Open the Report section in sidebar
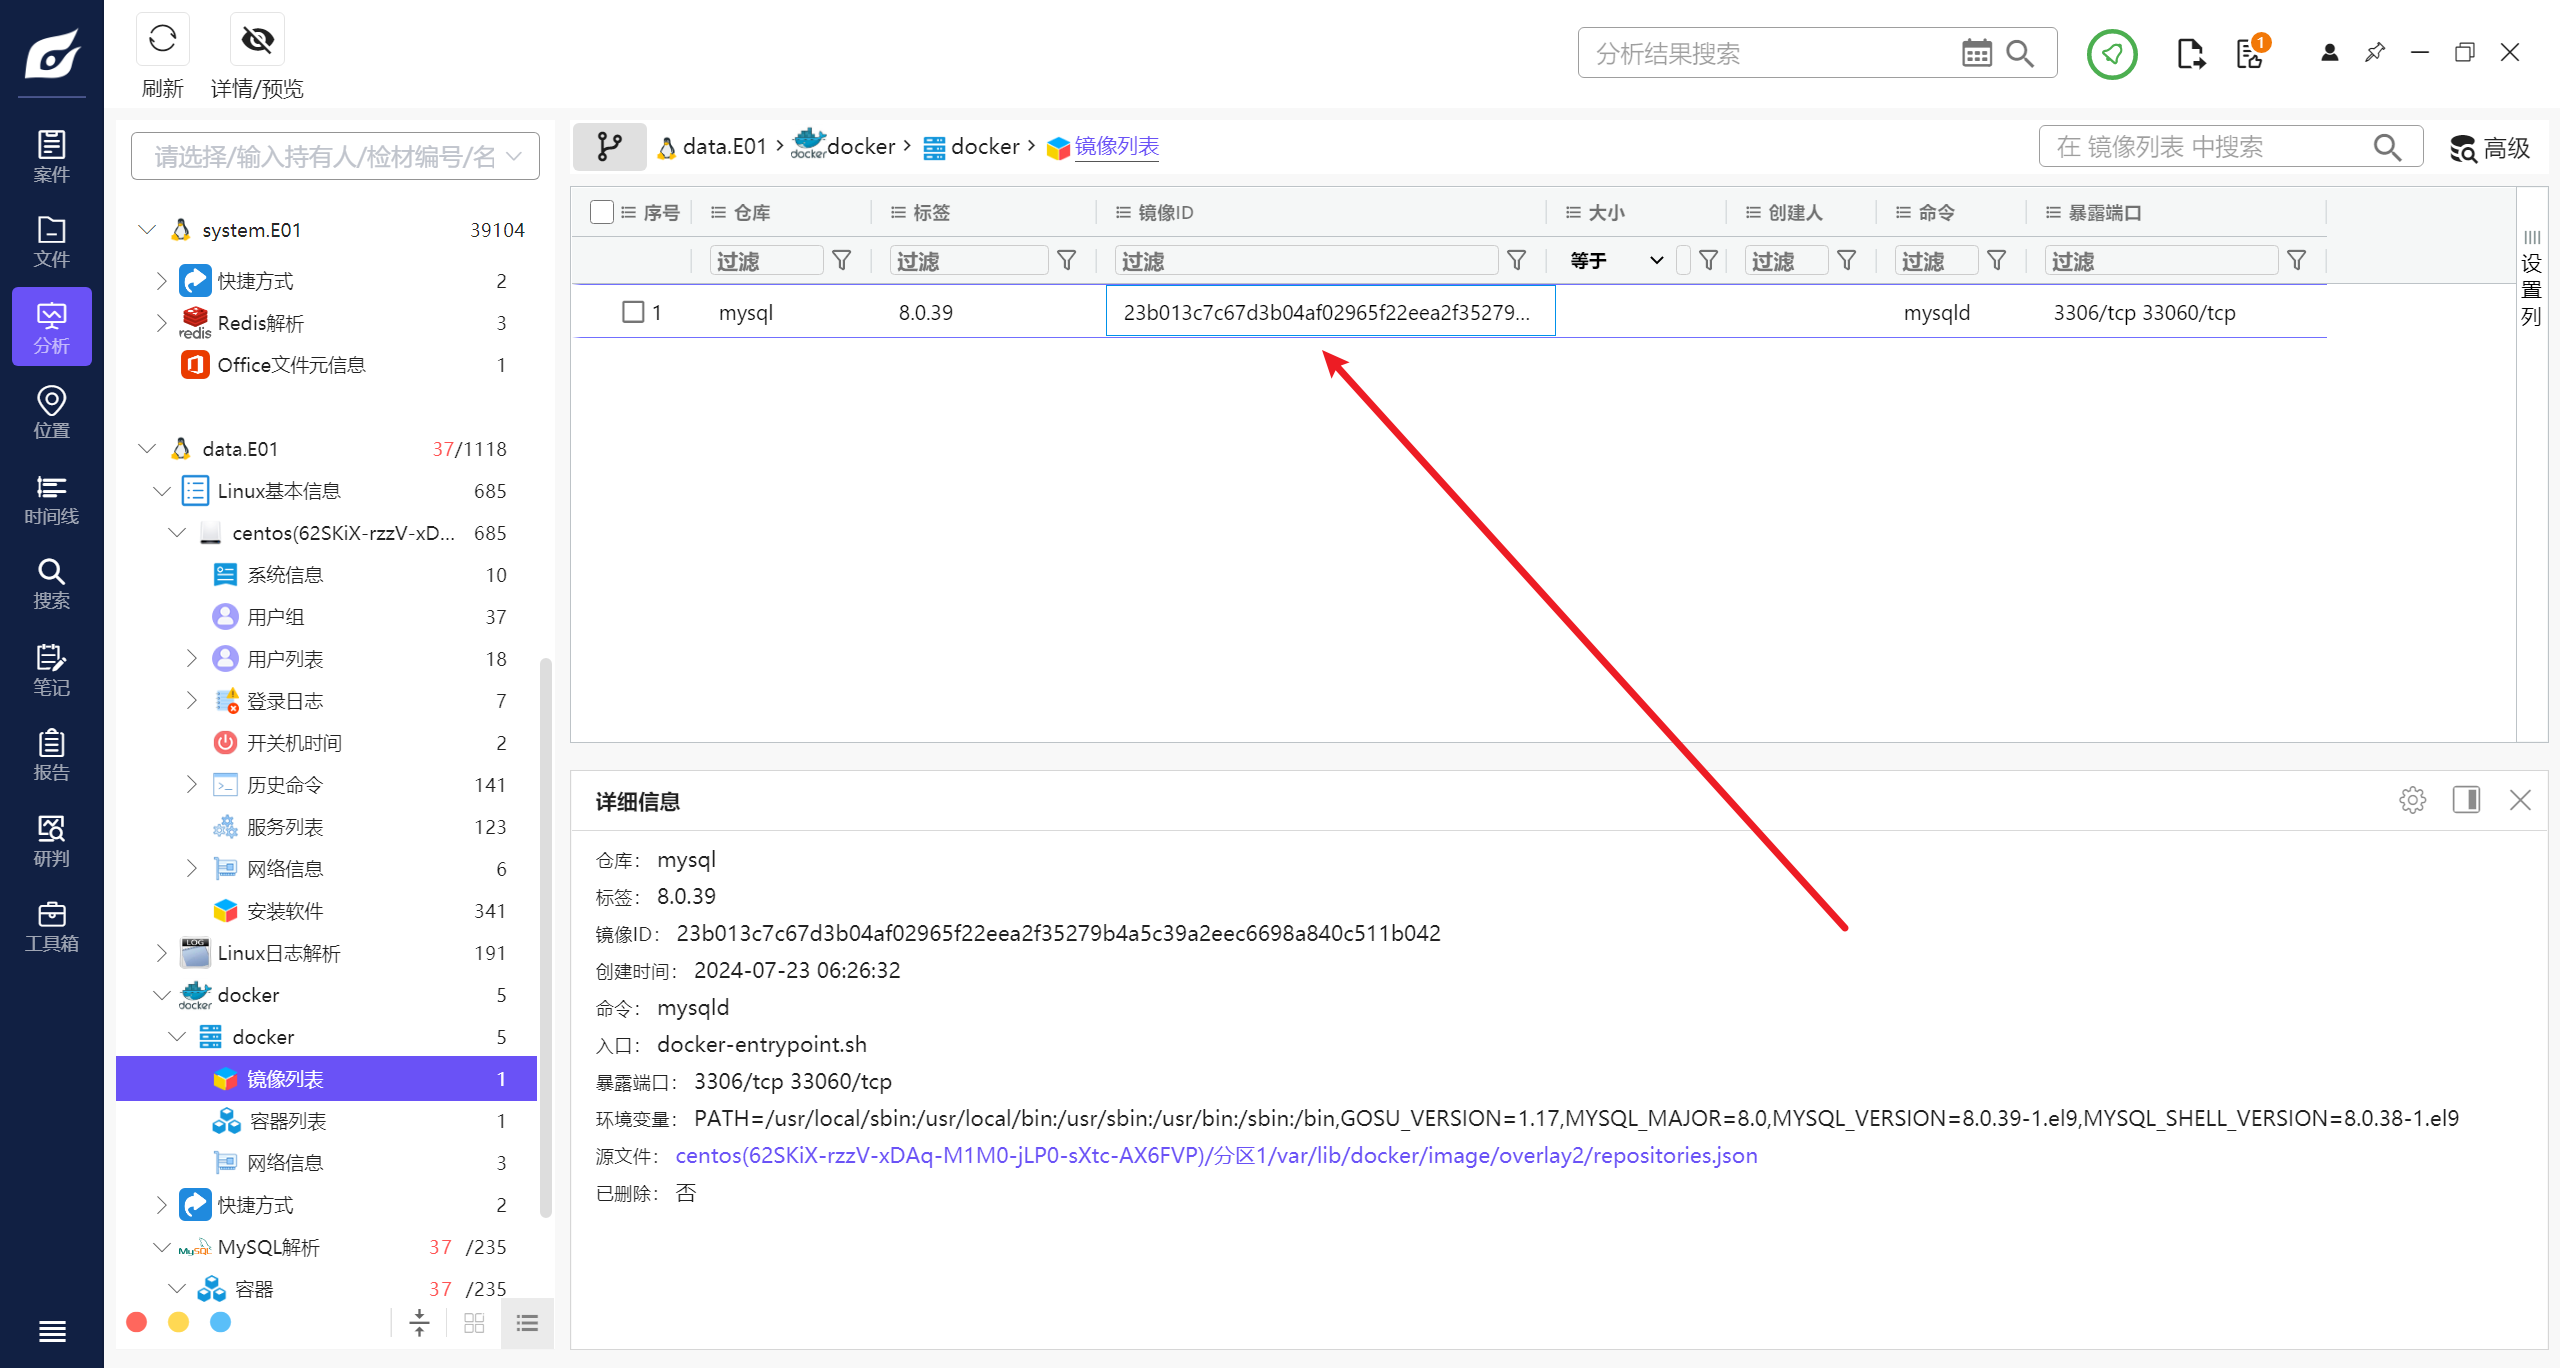 pyautogui.click(x=51, y=755)
